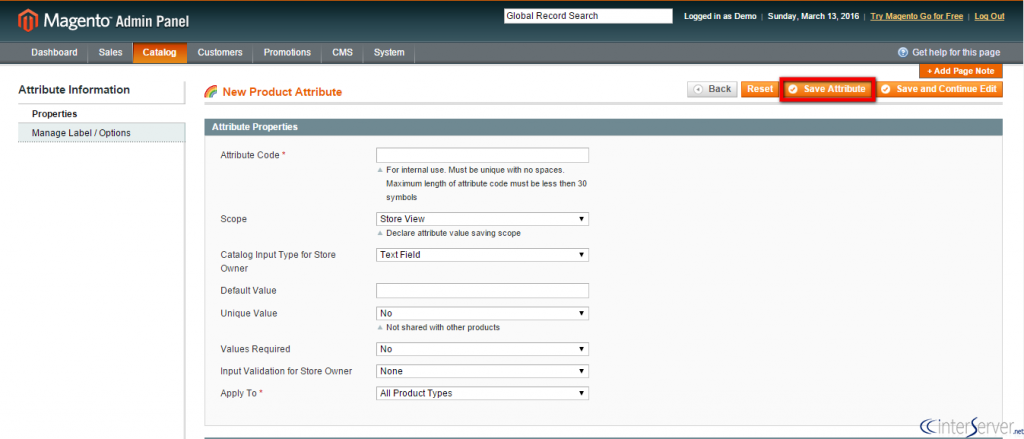Viewport: 1024px width, 439px height.
Task: Click the Sunday, March 13, 2016 date
Action: click(814, 16)
